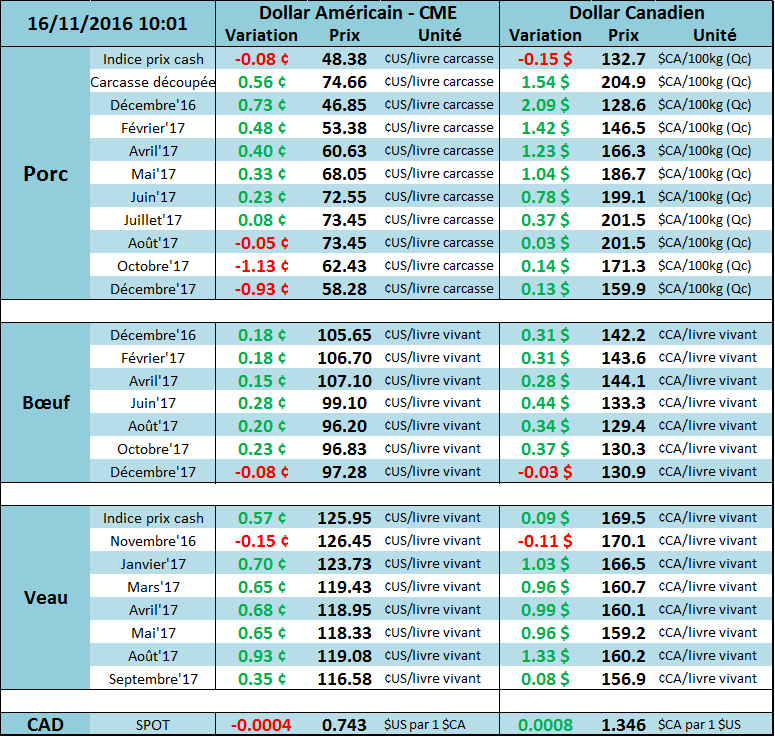This screenshot has width=775, height=737.
Task: Click the Porc section label
Action: (46, 173)
